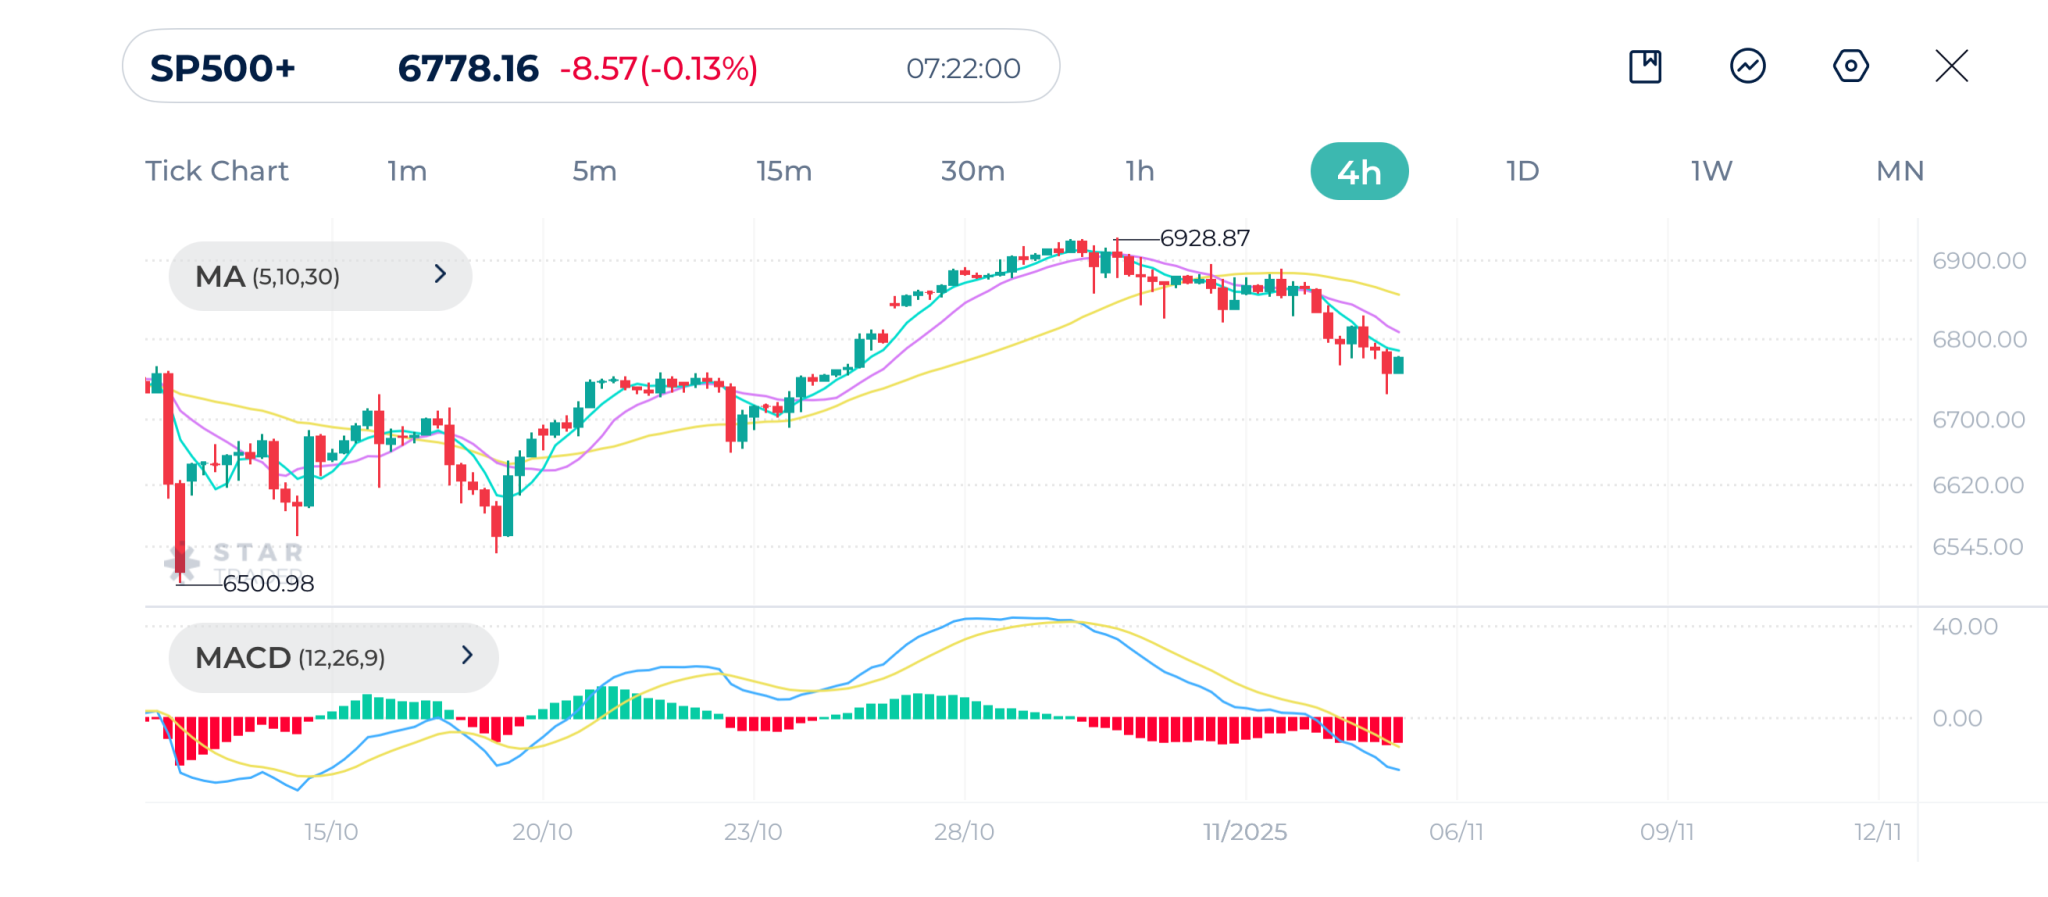This screenshot has height=897, width=2048.
Task: Open the chart indicators icon
Action: click(1747, 67)
